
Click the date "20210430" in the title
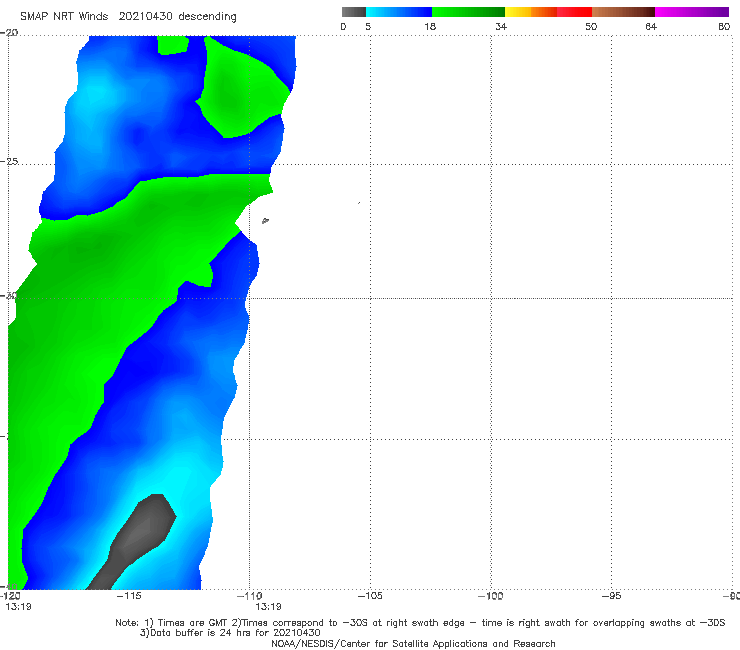coord(145,17)
